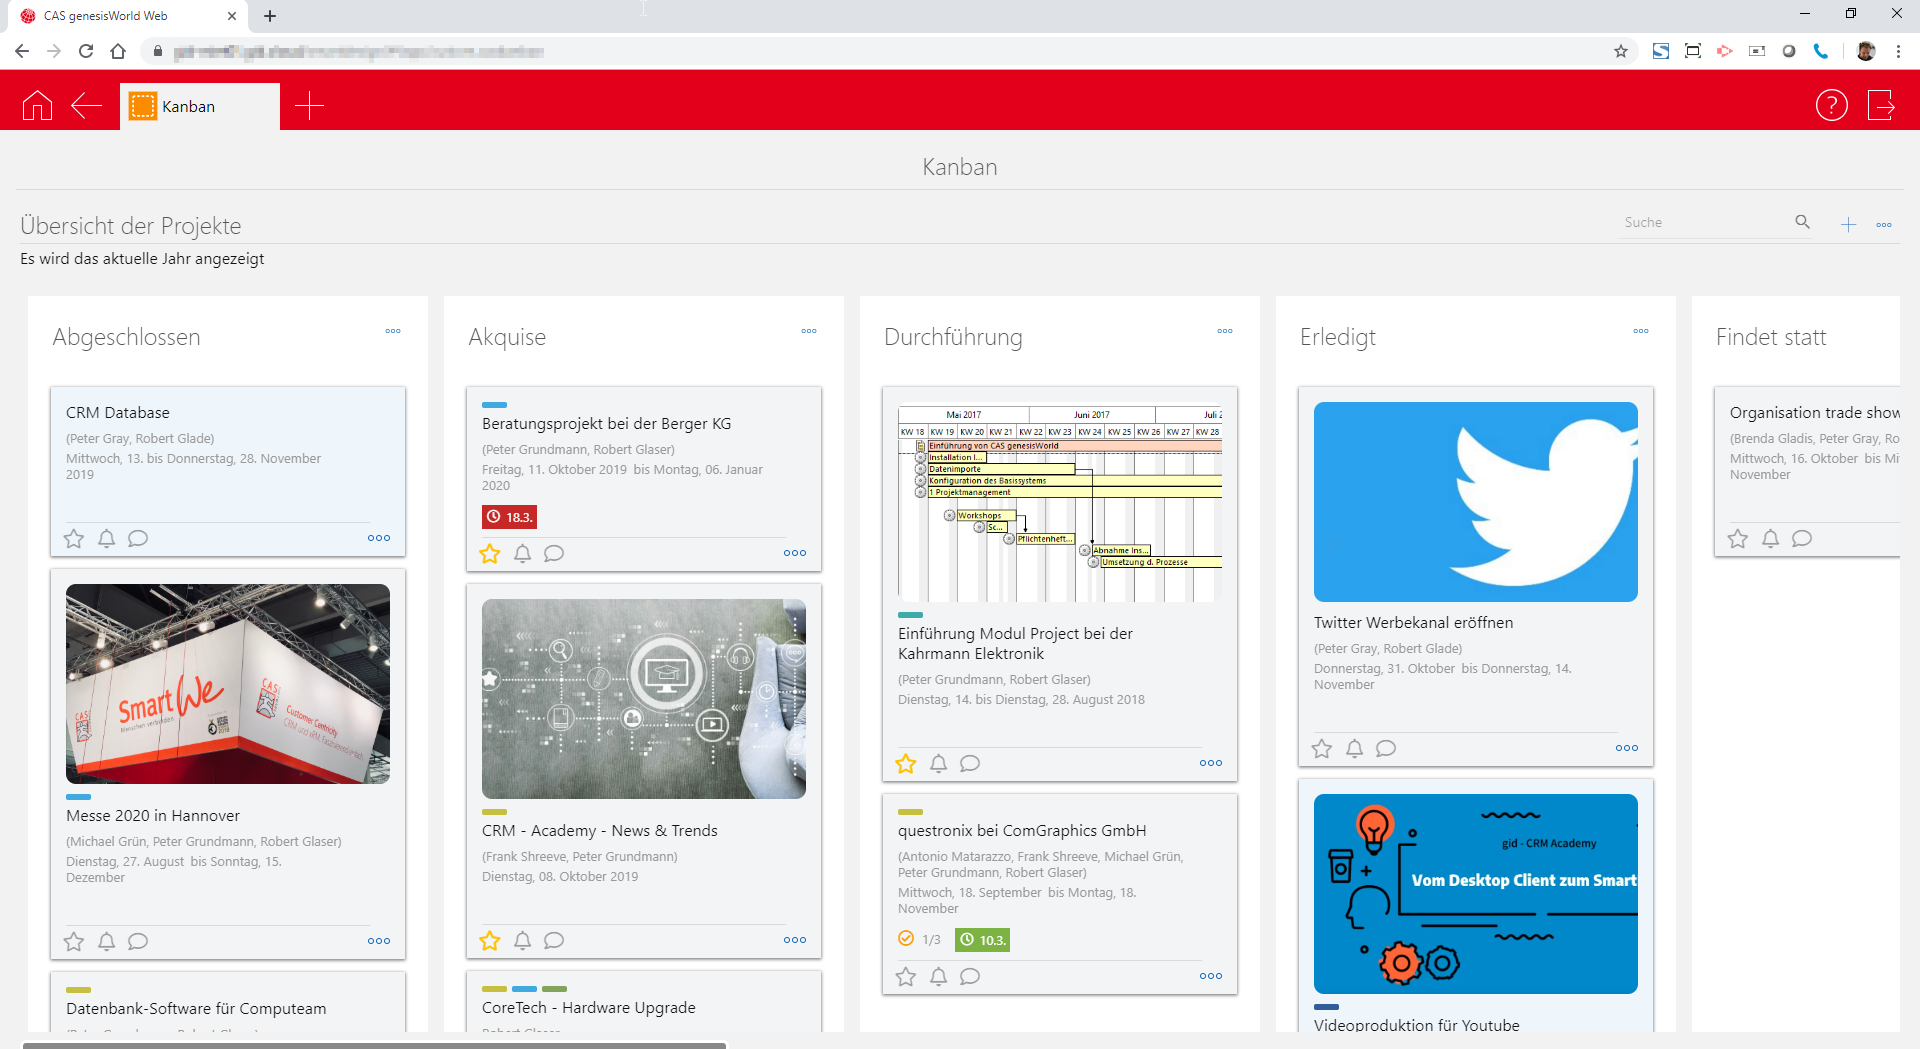Click the red 18.3. deadline badge
This screenshot has height=1049, width=1920.
[x=510, y=517]
